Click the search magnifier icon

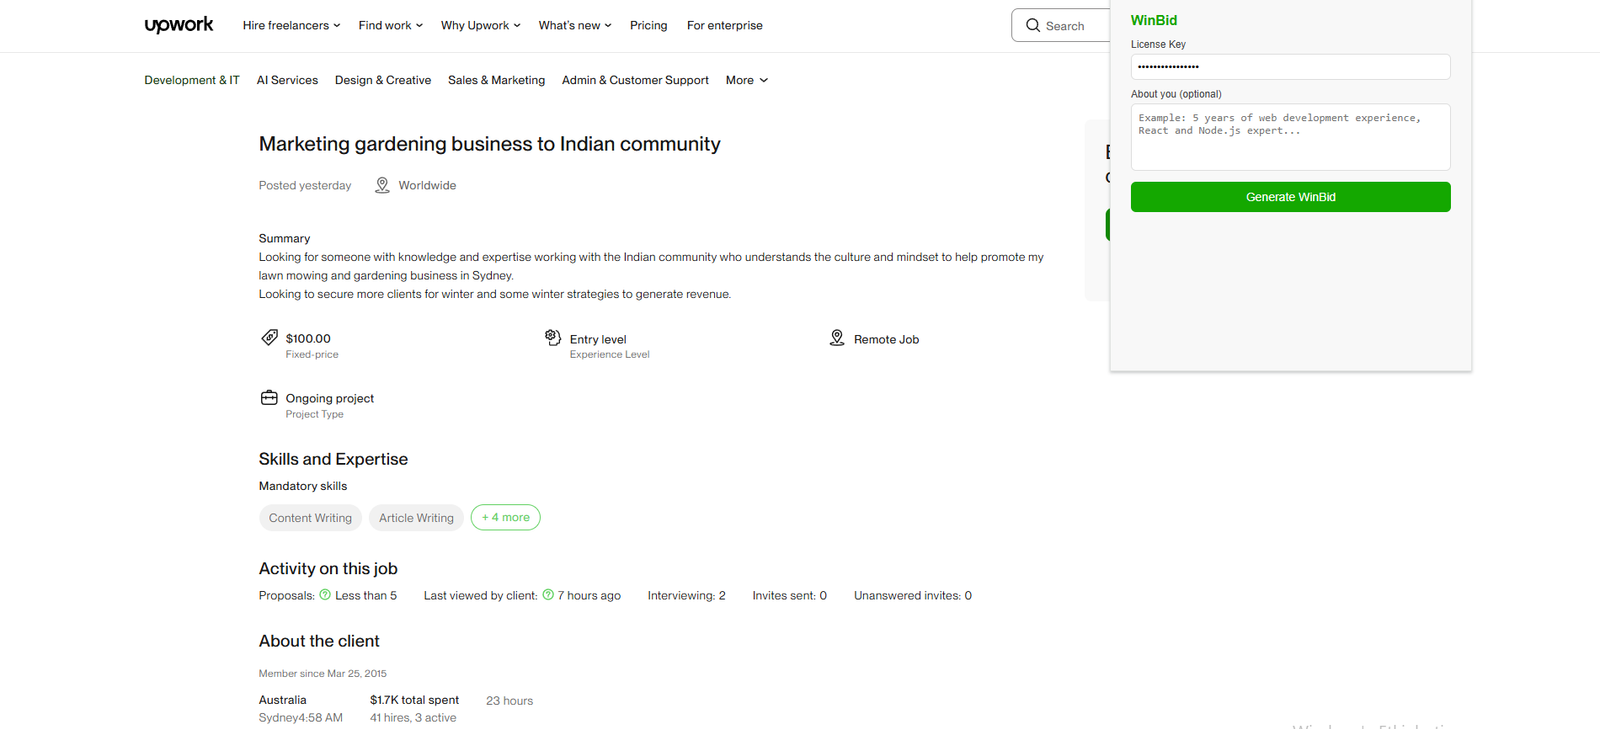coord(1033,25)
